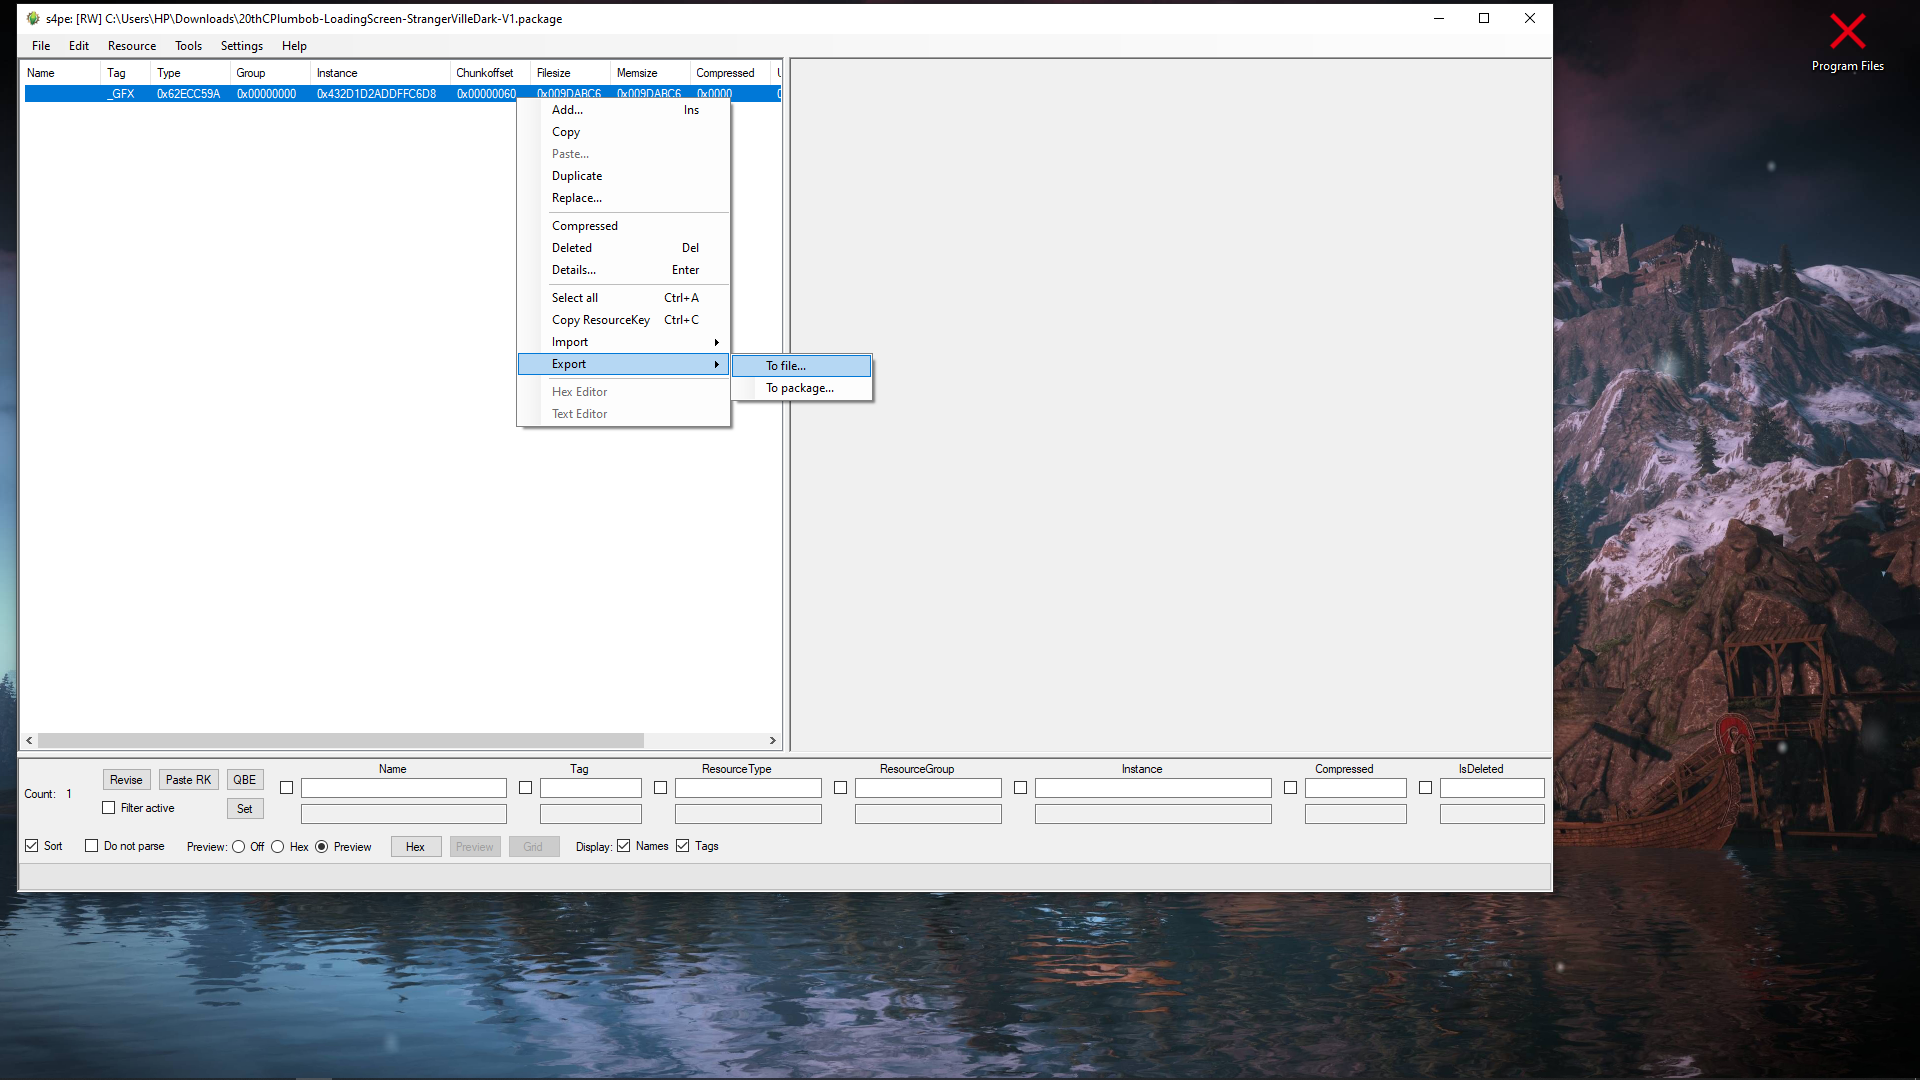Toggle the Sort checkbox
This screenshot has width=1920, height=1080.
[x=32, y=846]
